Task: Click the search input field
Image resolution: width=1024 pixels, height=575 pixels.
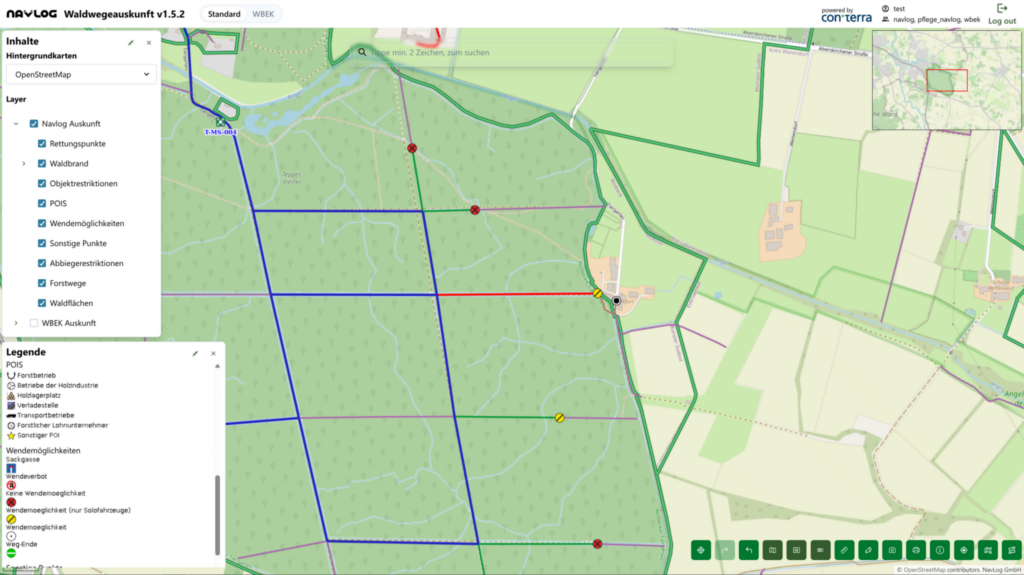Action: pos(513,52)
